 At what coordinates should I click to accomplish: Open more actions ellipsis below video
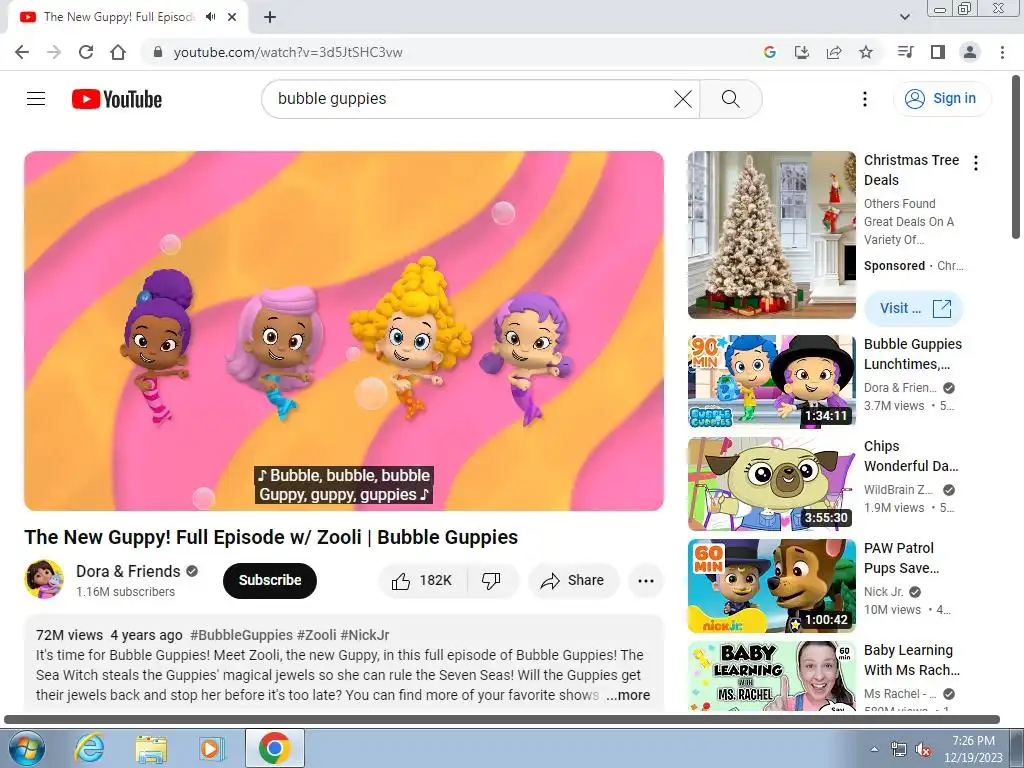click(646, 580)
